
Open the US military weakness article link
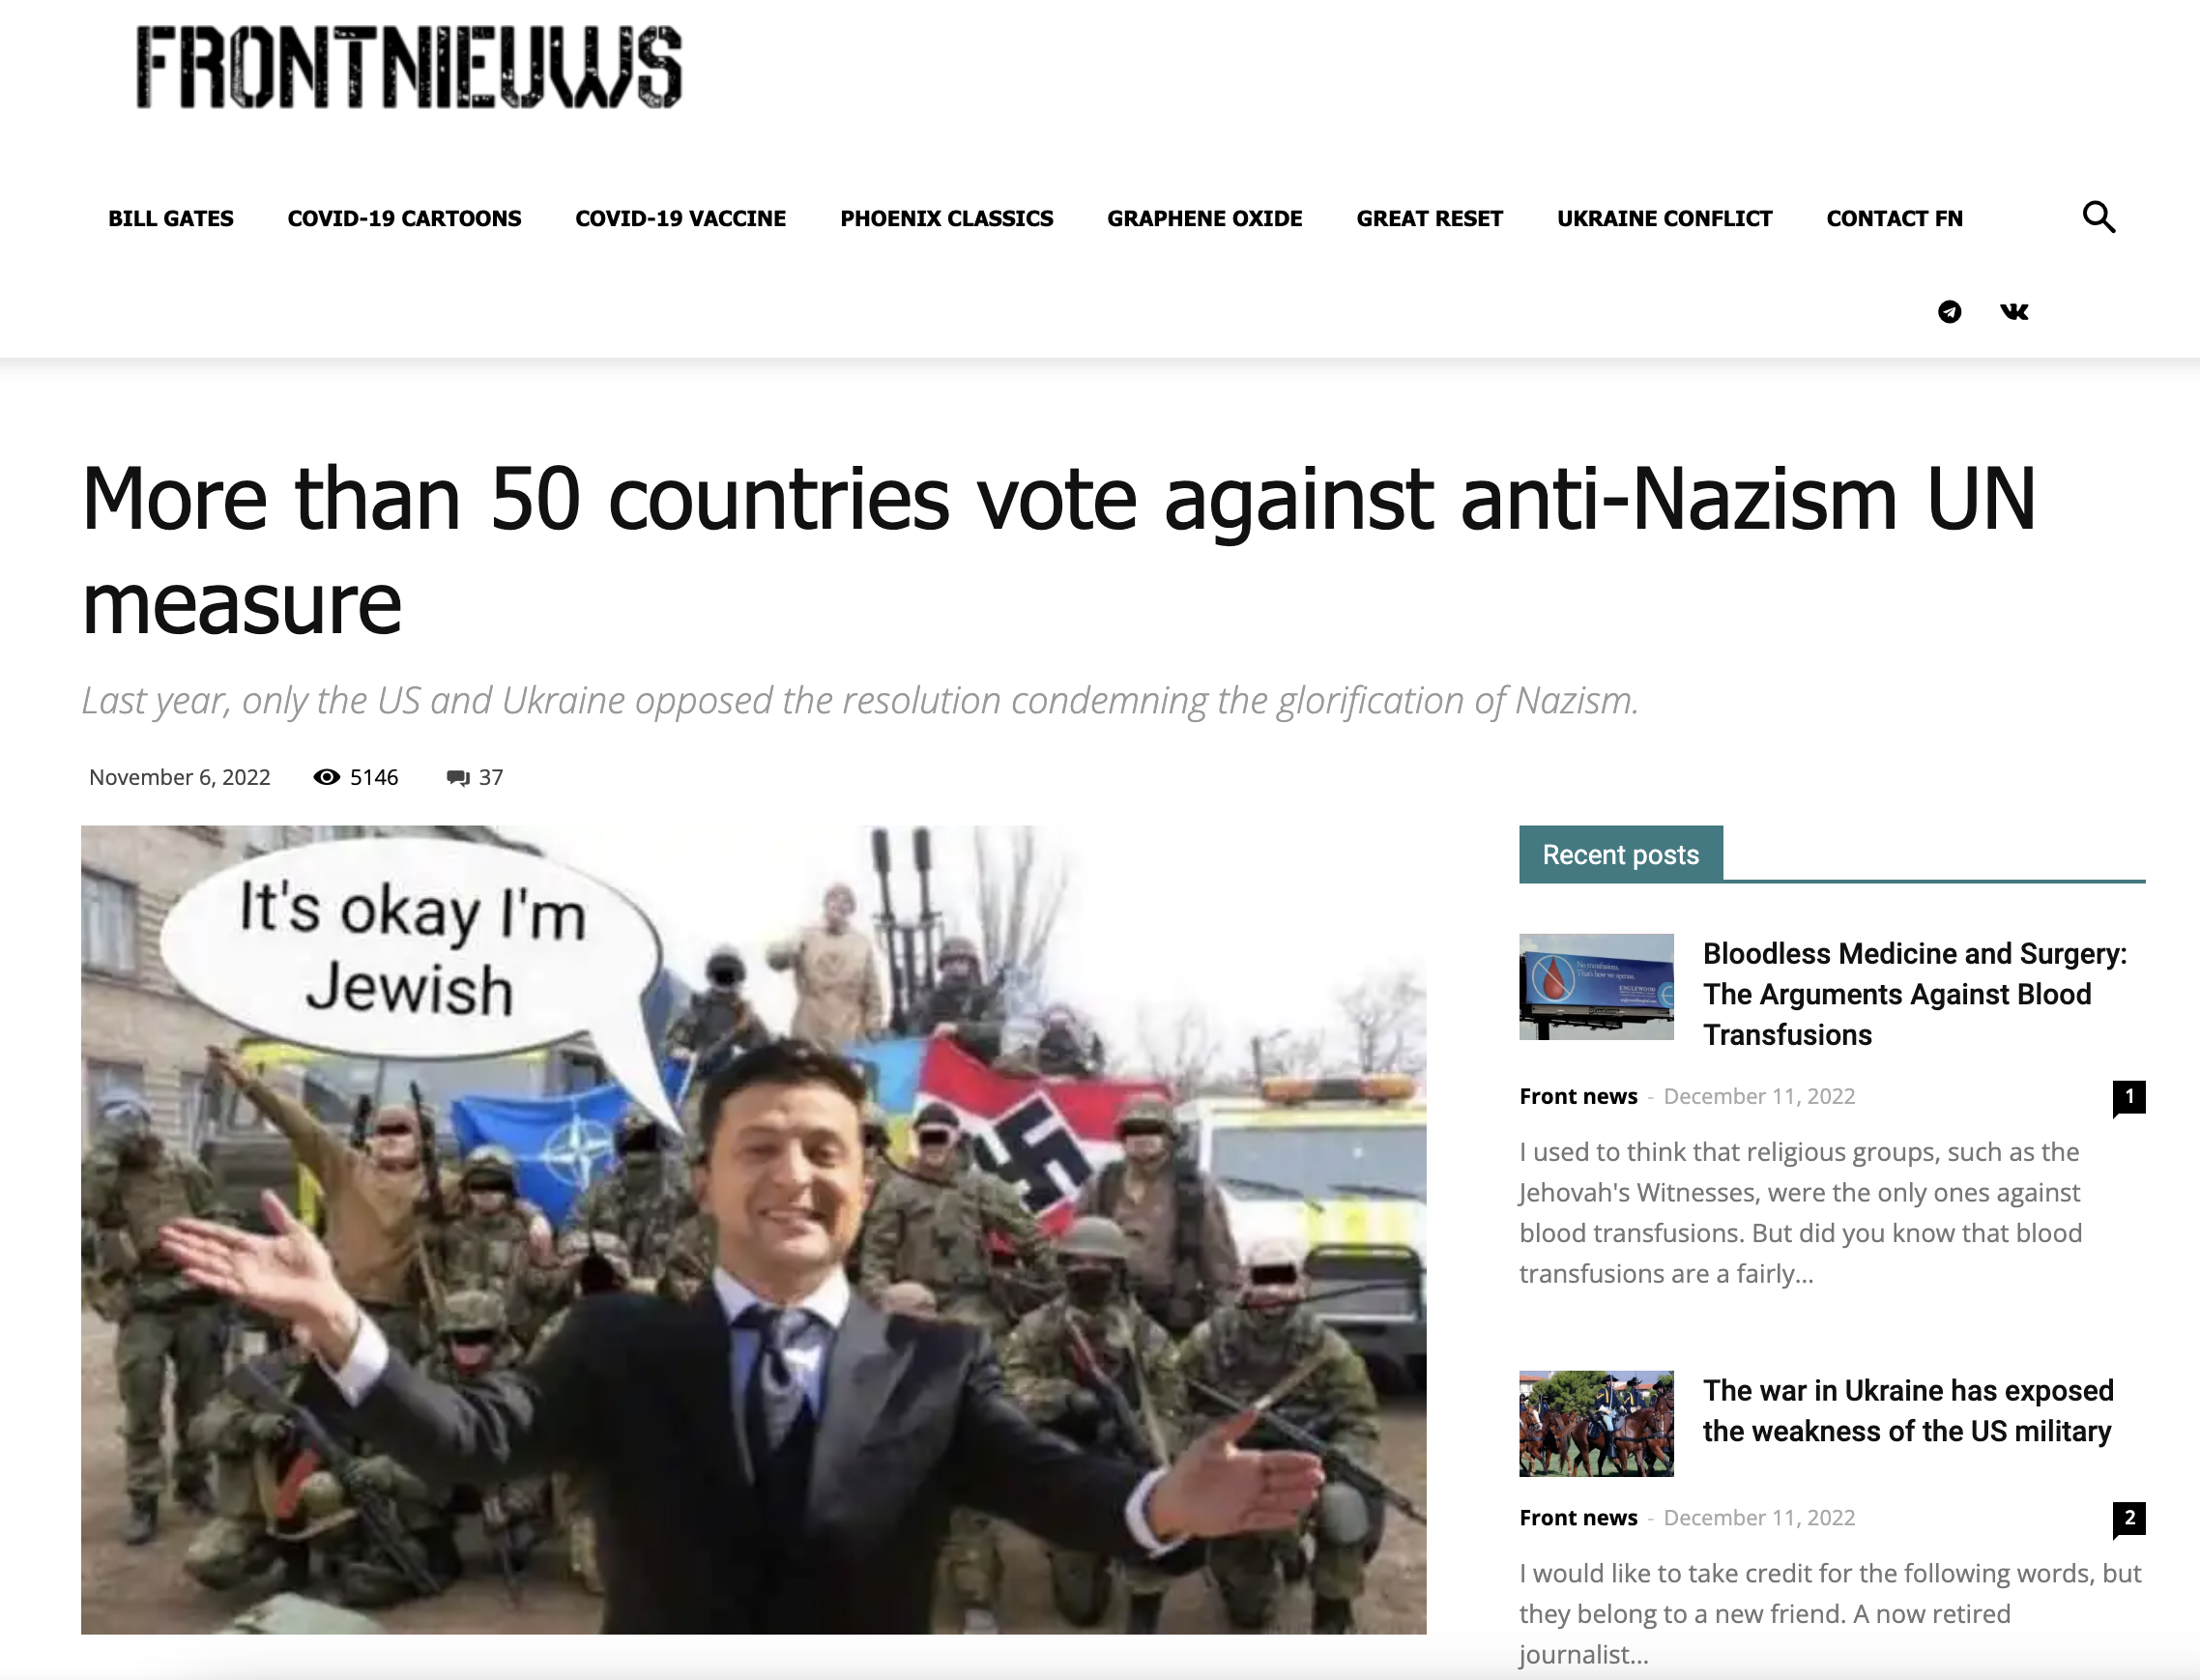click(x=1908, y=1411)
